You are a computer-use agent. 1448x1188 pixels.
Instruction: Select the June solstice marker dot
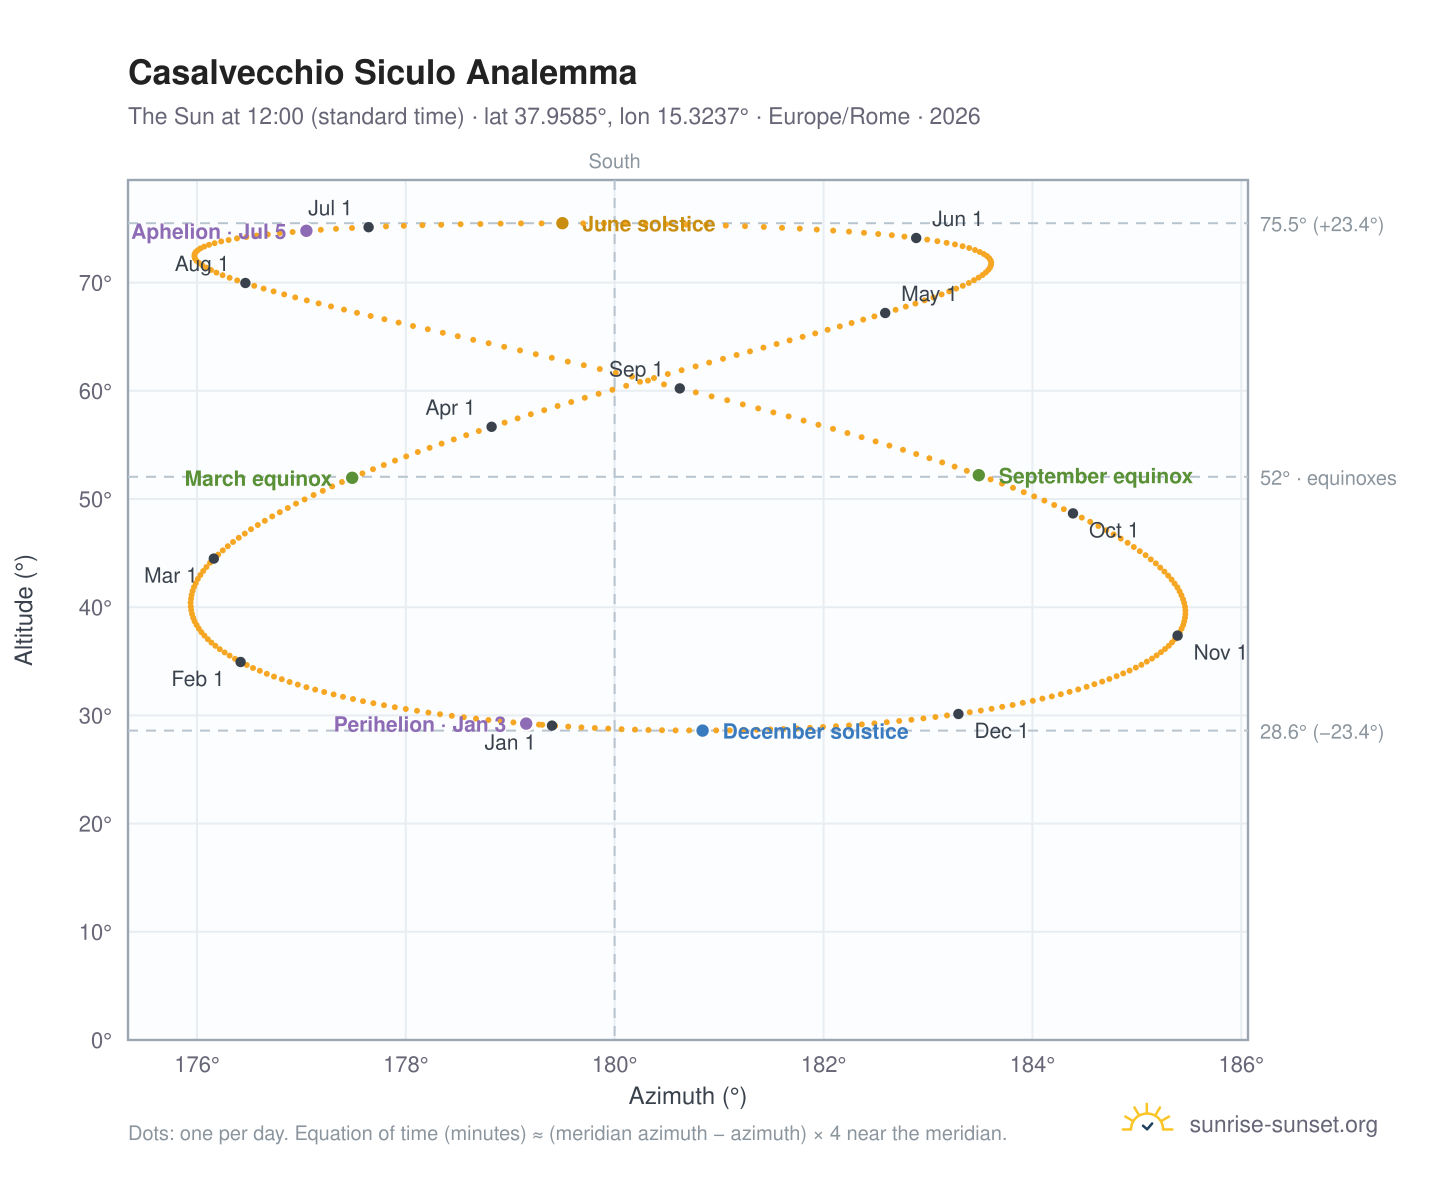click(562, 223)
